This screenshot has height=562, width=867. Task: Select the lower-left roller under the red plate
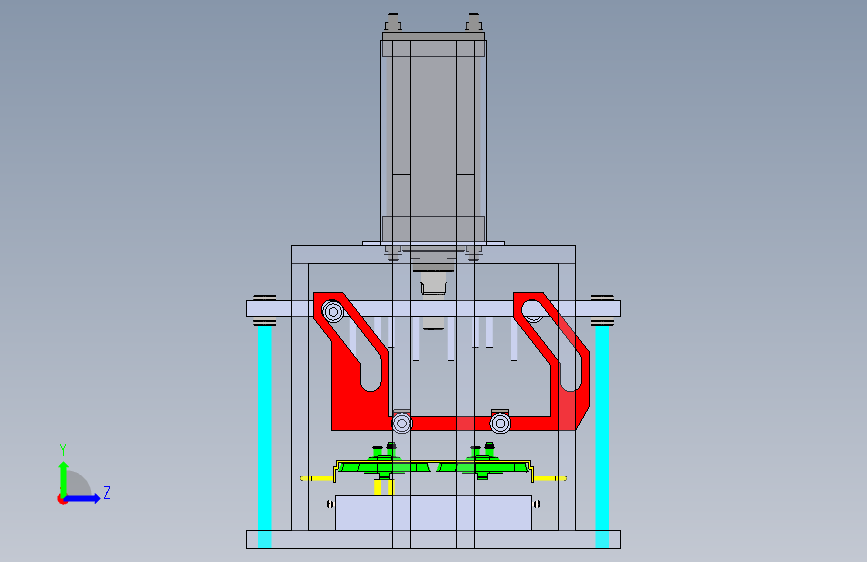point(402,424)
